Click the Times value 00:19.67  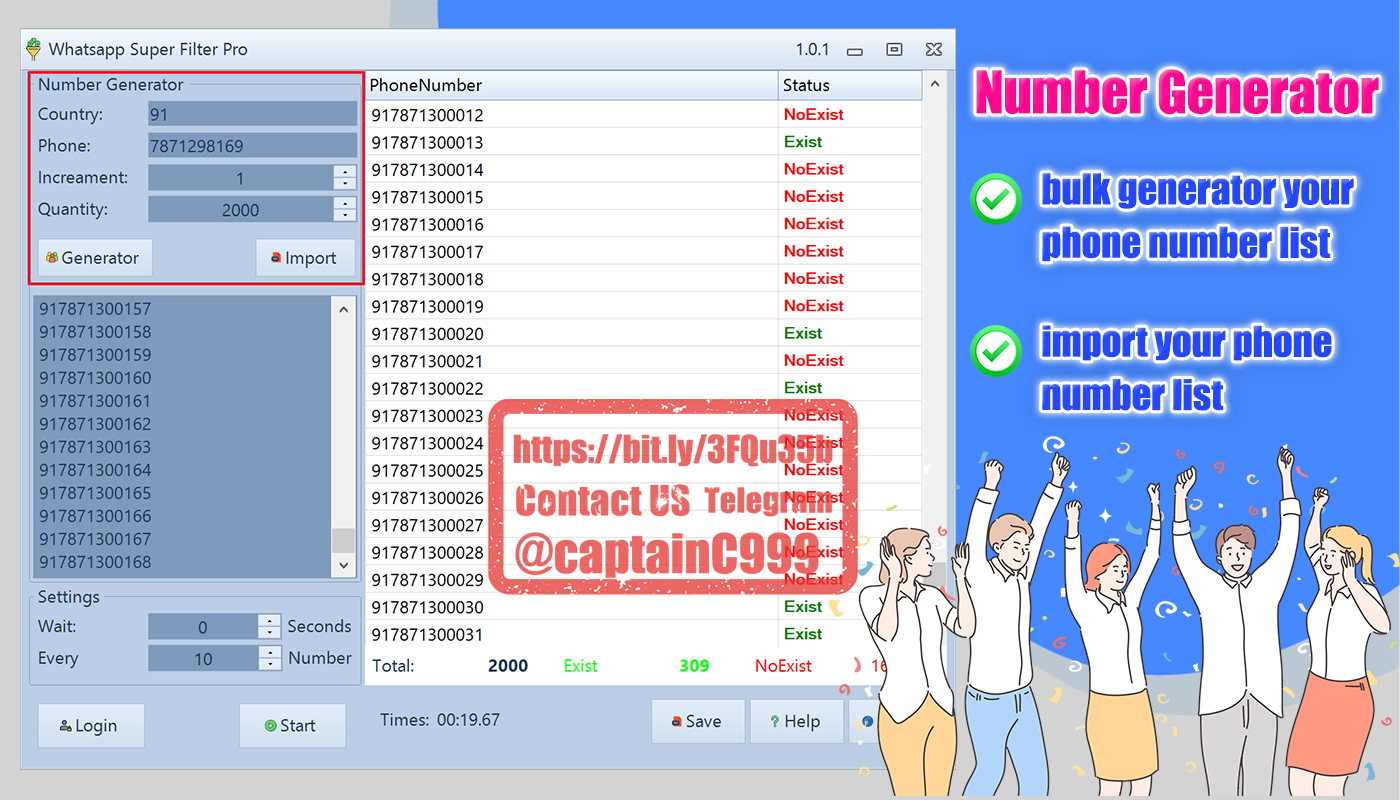coord(468,720)
